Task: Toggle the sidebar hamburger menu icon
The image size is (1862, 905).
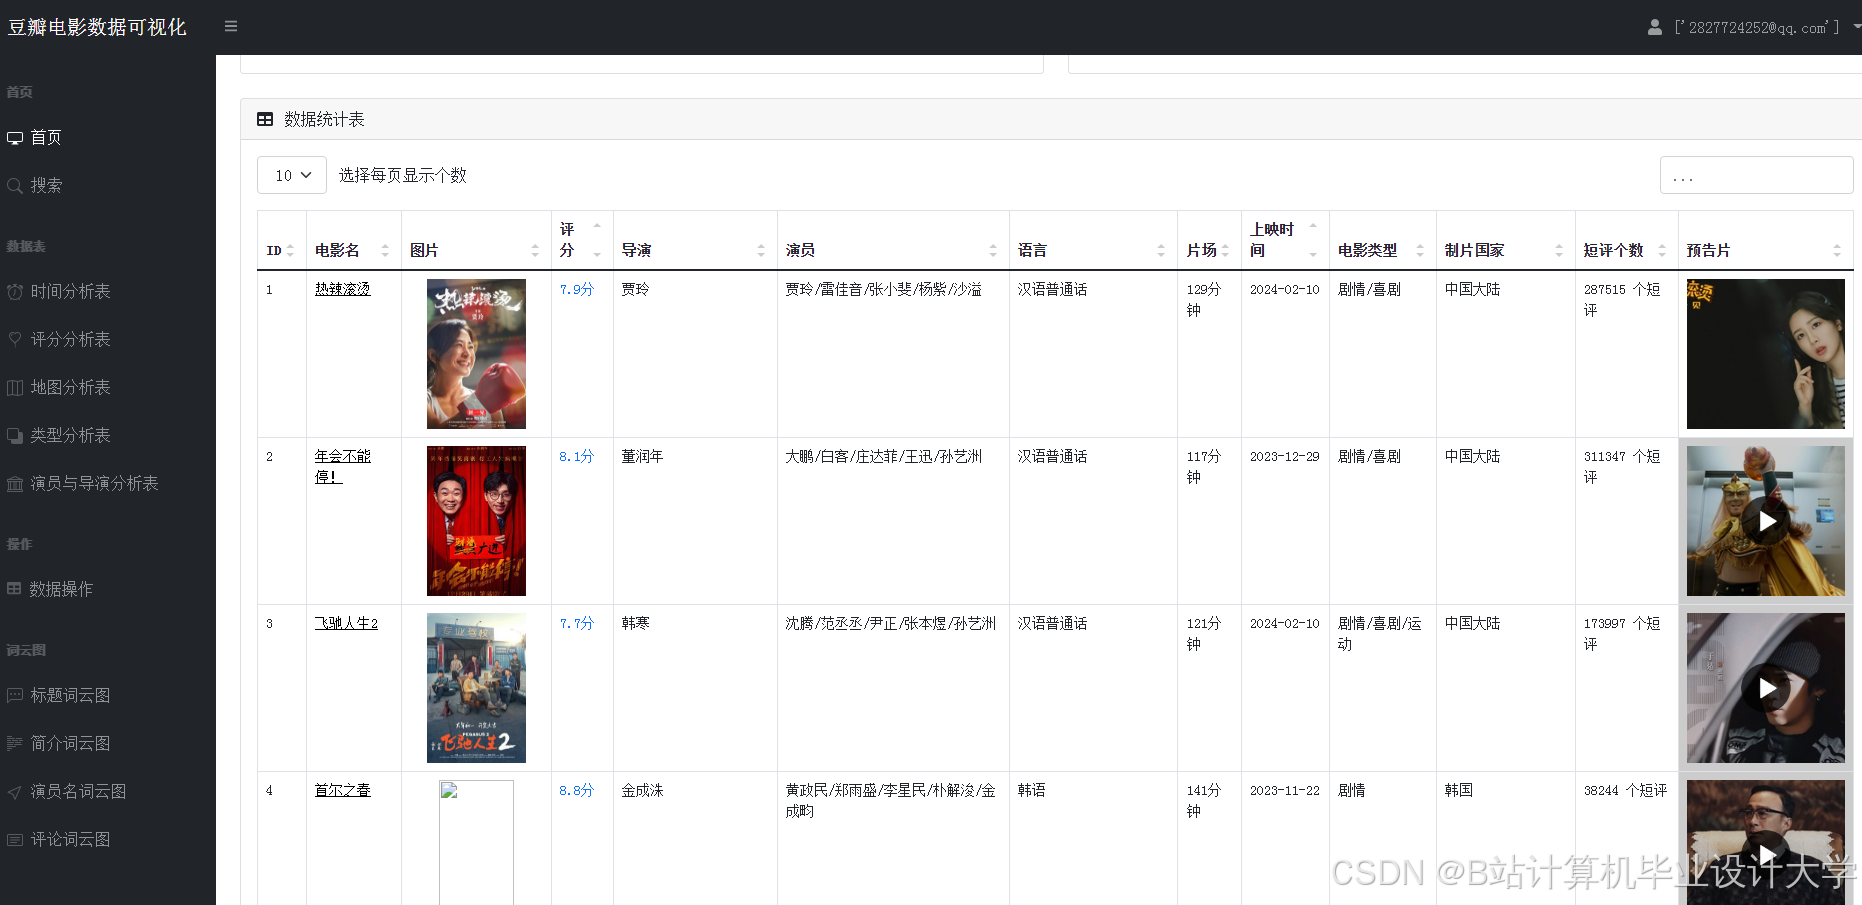Action: [x=231, y=26]
